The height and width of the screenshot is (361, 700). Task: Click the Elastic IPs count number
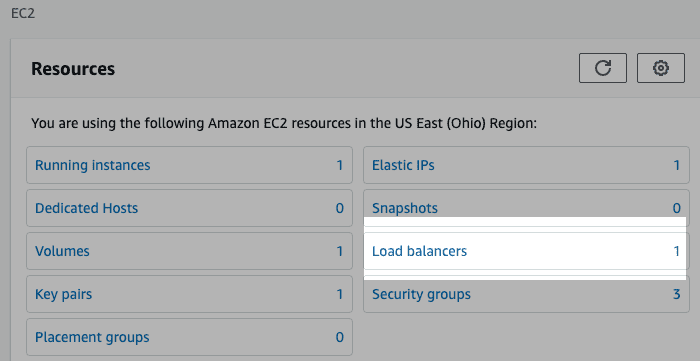(x=677, y=165)
